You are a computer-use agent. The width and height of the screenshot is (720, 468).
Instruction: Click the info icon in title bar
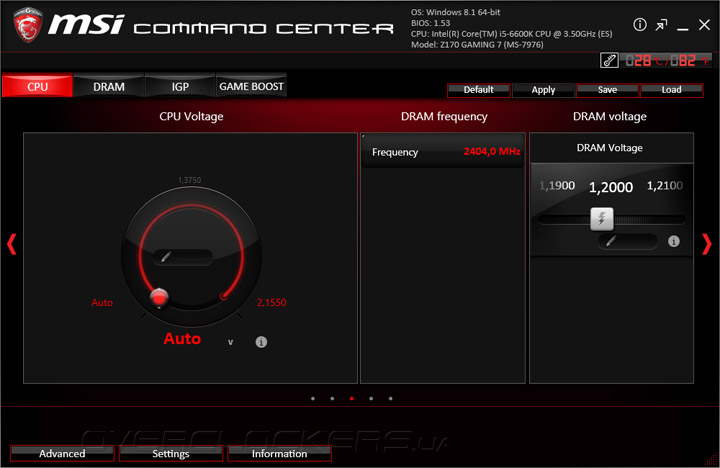(640, 25)
